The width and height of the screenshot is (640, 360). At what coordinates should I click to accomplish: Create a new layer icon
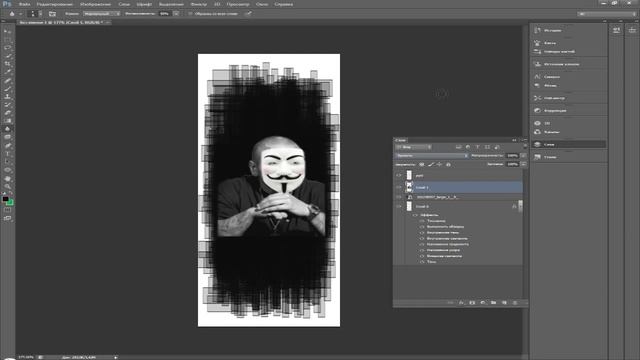pyautogui.click(x=504, y=302)
